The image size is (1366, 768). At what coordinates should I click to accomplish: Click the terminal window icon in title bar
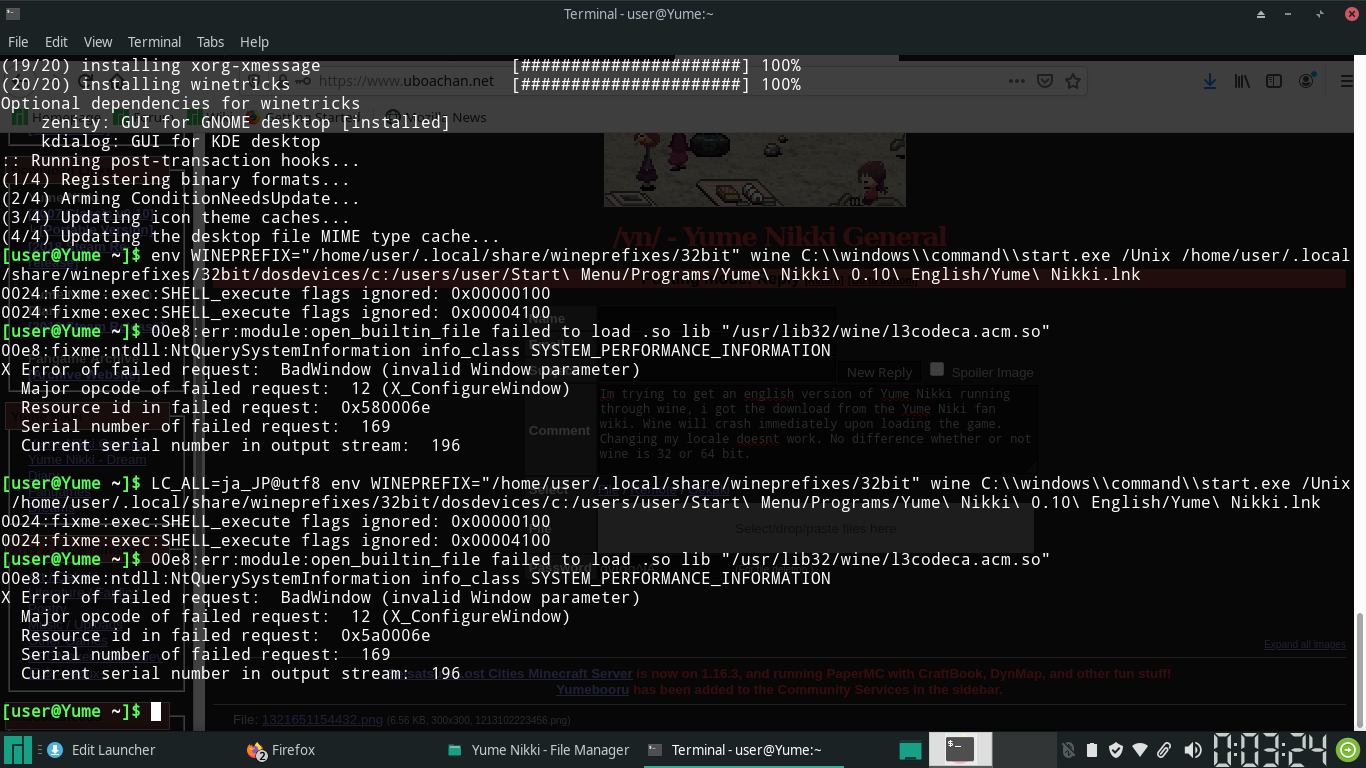12,13
